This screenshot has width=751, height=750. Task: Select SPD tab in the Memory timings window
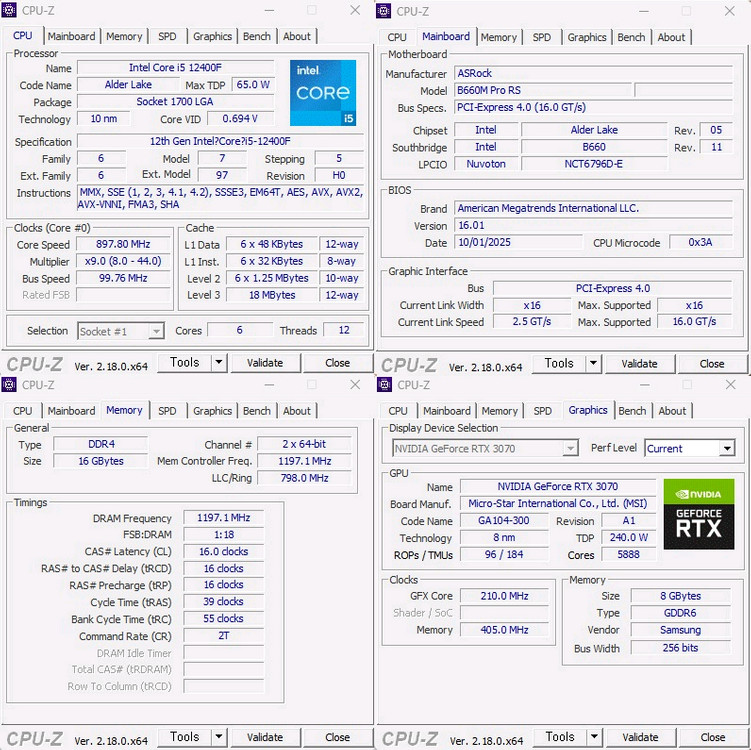click(x=167, y=411)
